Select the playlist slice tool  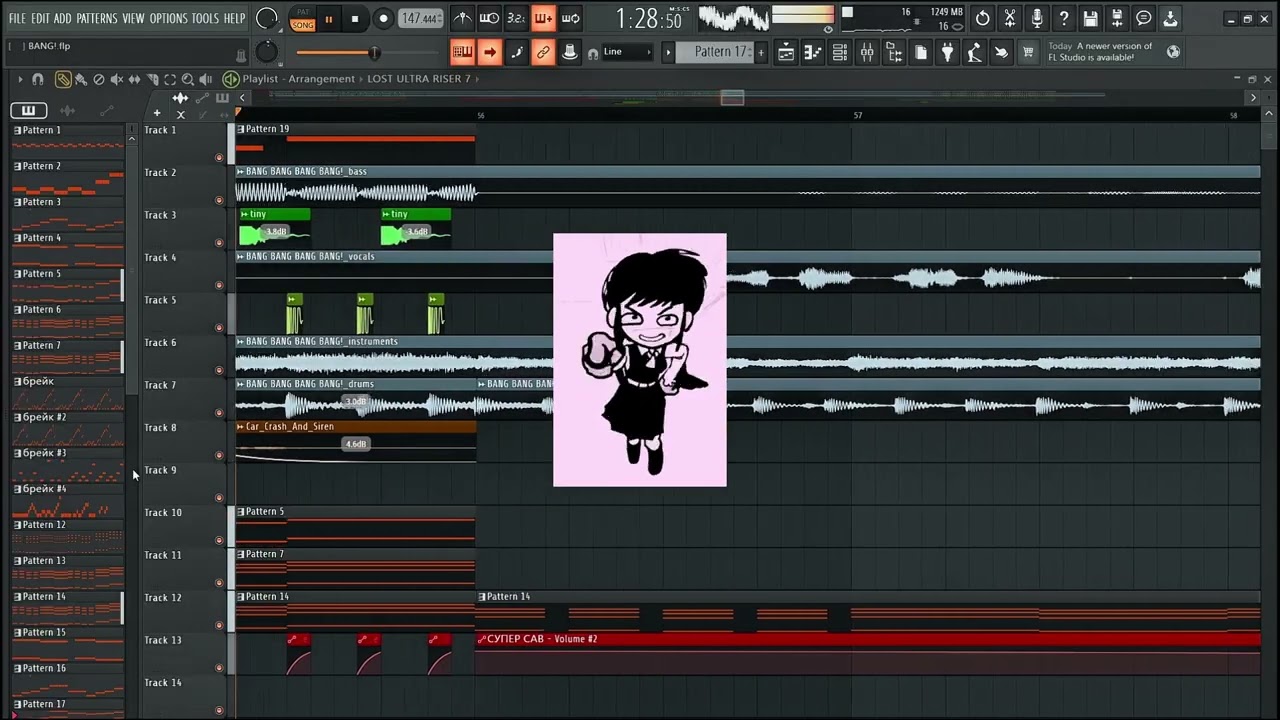click(152, 79)
